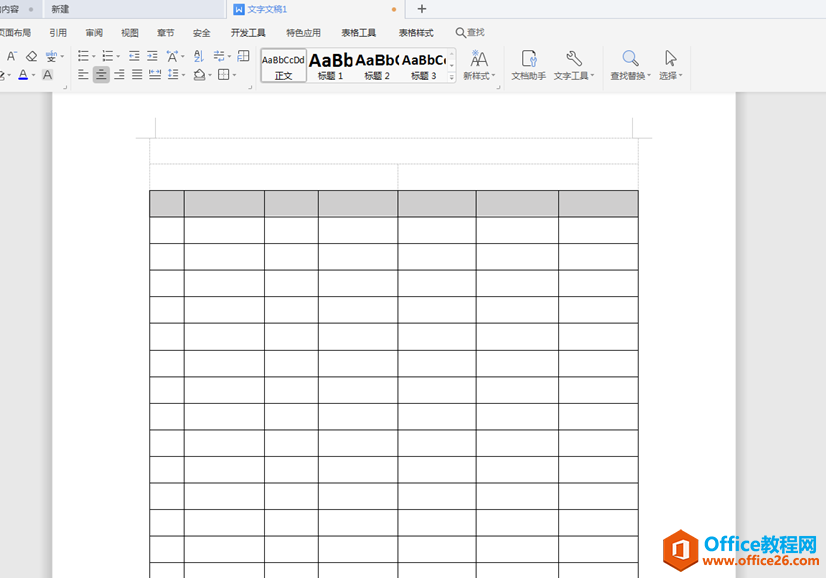The image size is (826, 578).
Task: Click the bulleted list icon
Action: pyautogui.click(x=83, y=57)
